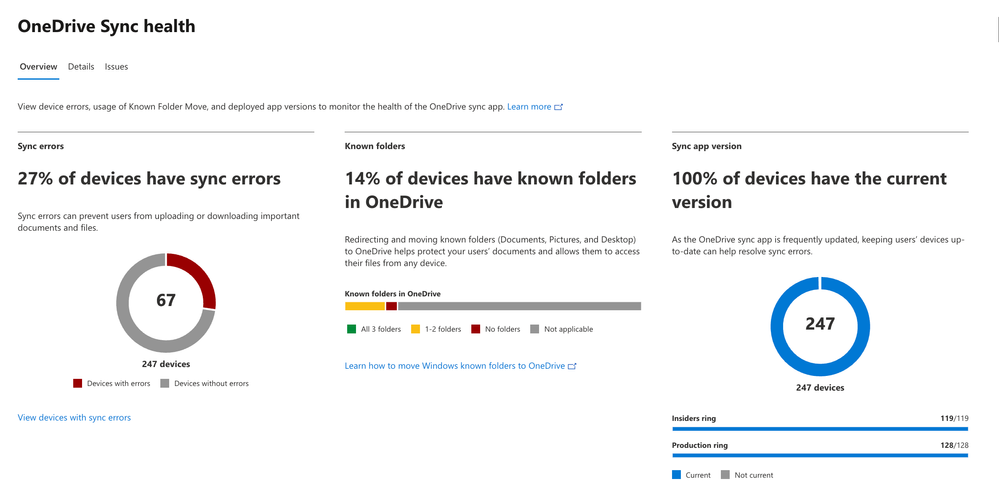This screenshot has height=501, width=999.
Task: Open the external link icon beside Learn more
Action: point(559,107)
